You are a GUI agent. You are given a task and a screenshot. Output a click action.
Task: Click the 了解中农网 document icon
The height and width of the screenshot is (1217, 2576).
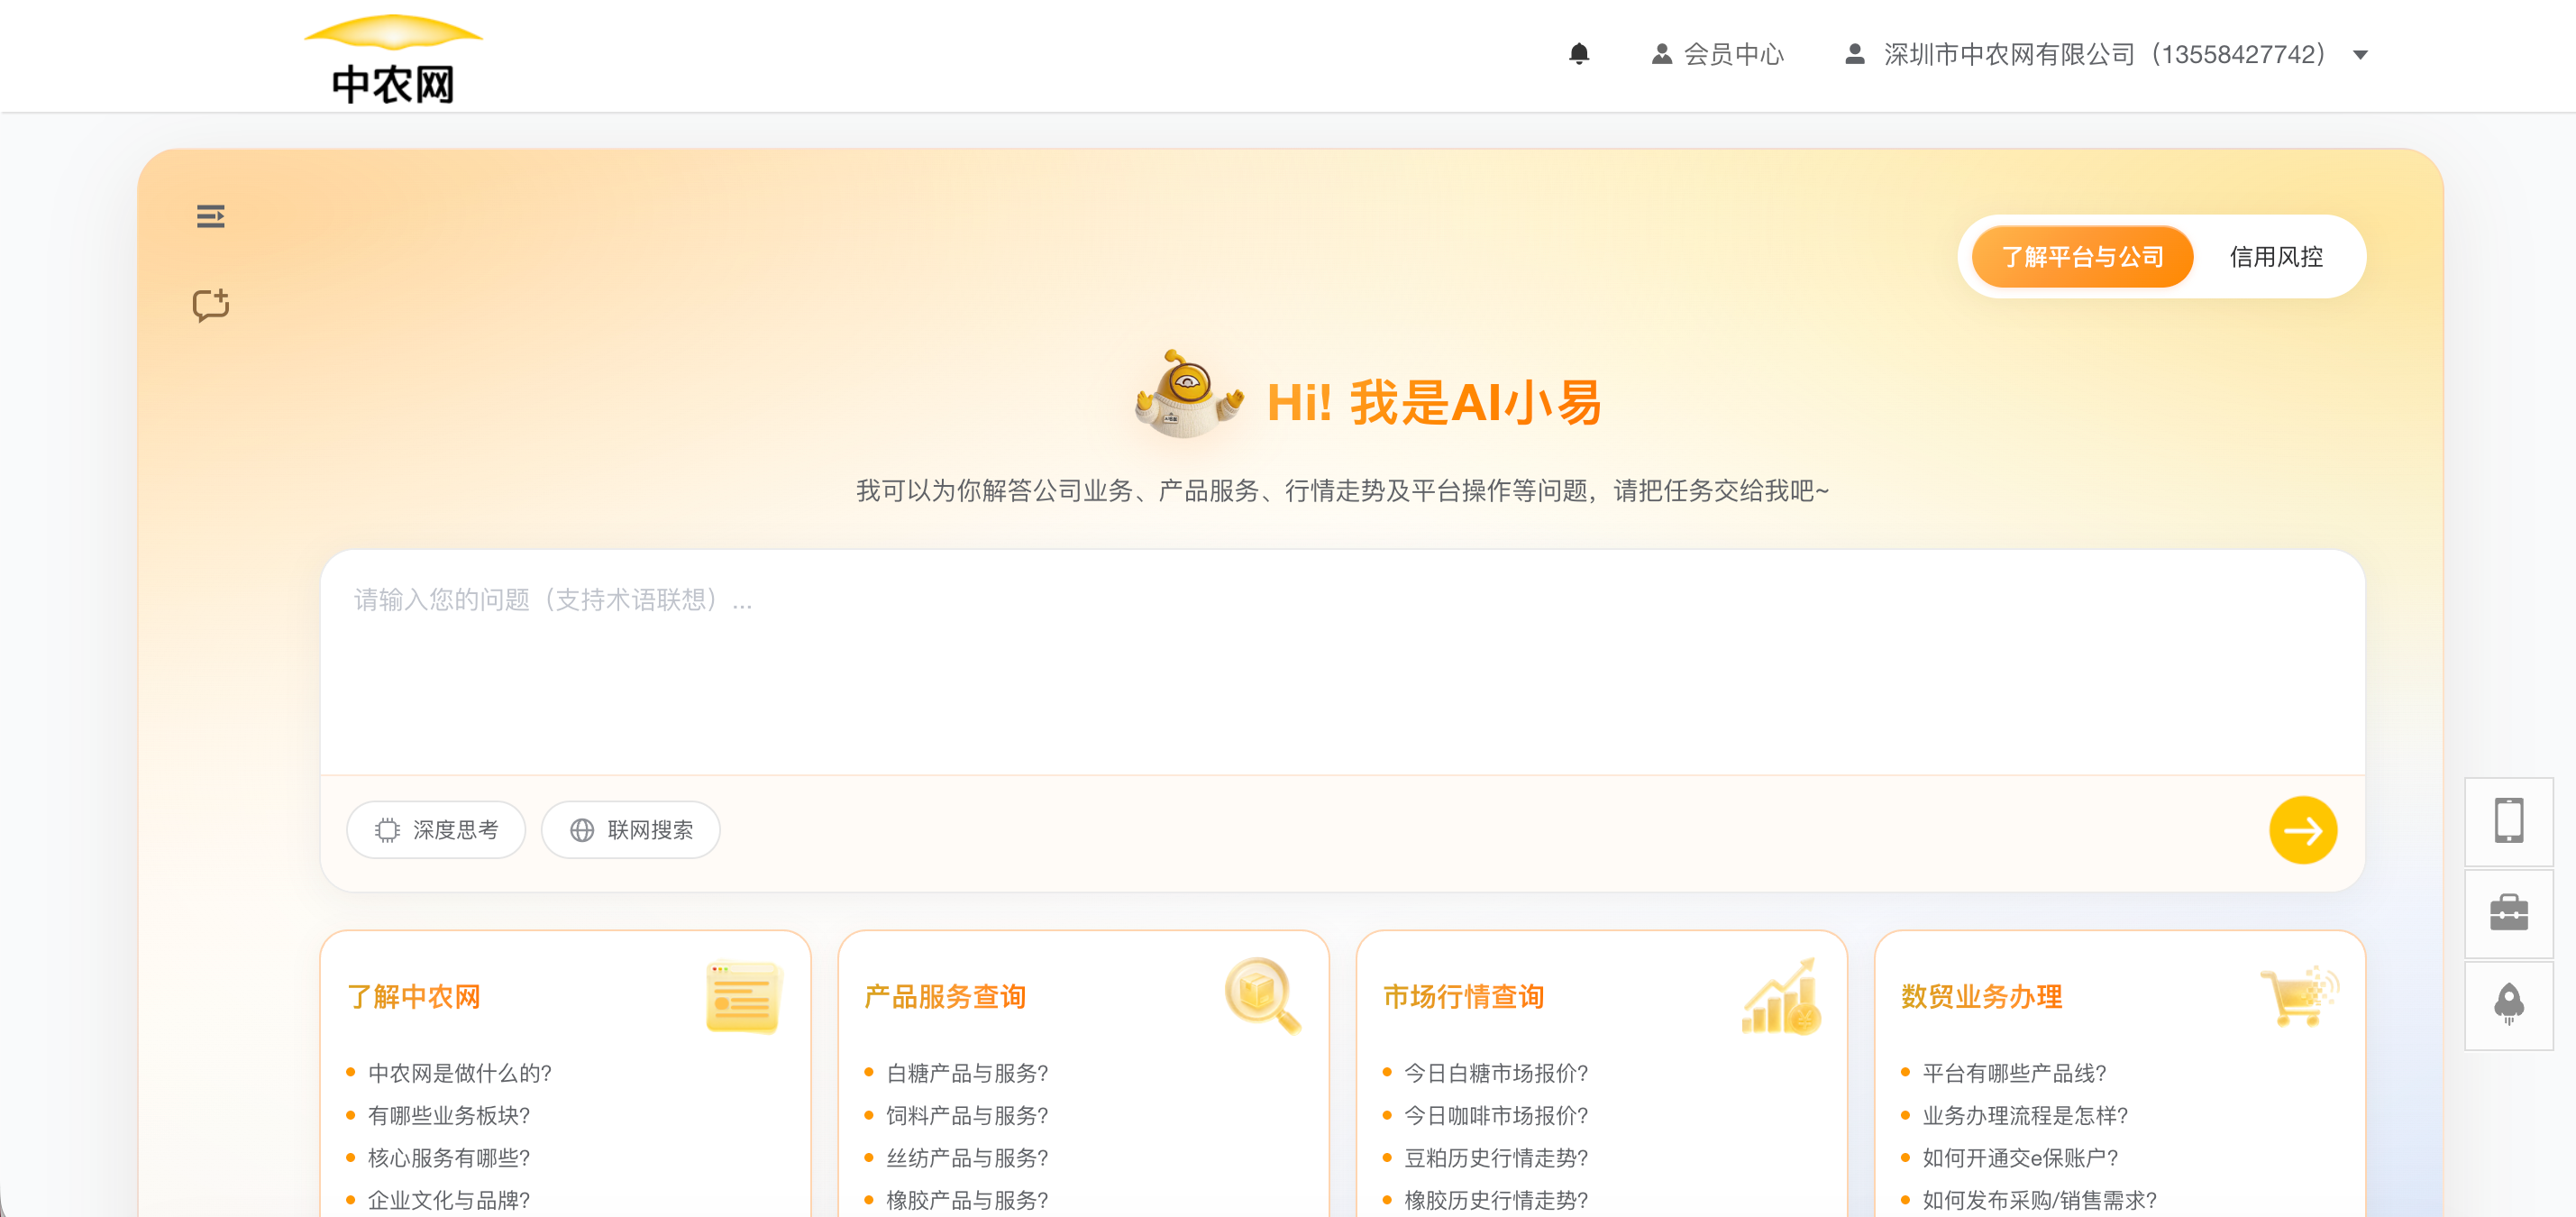742,996
